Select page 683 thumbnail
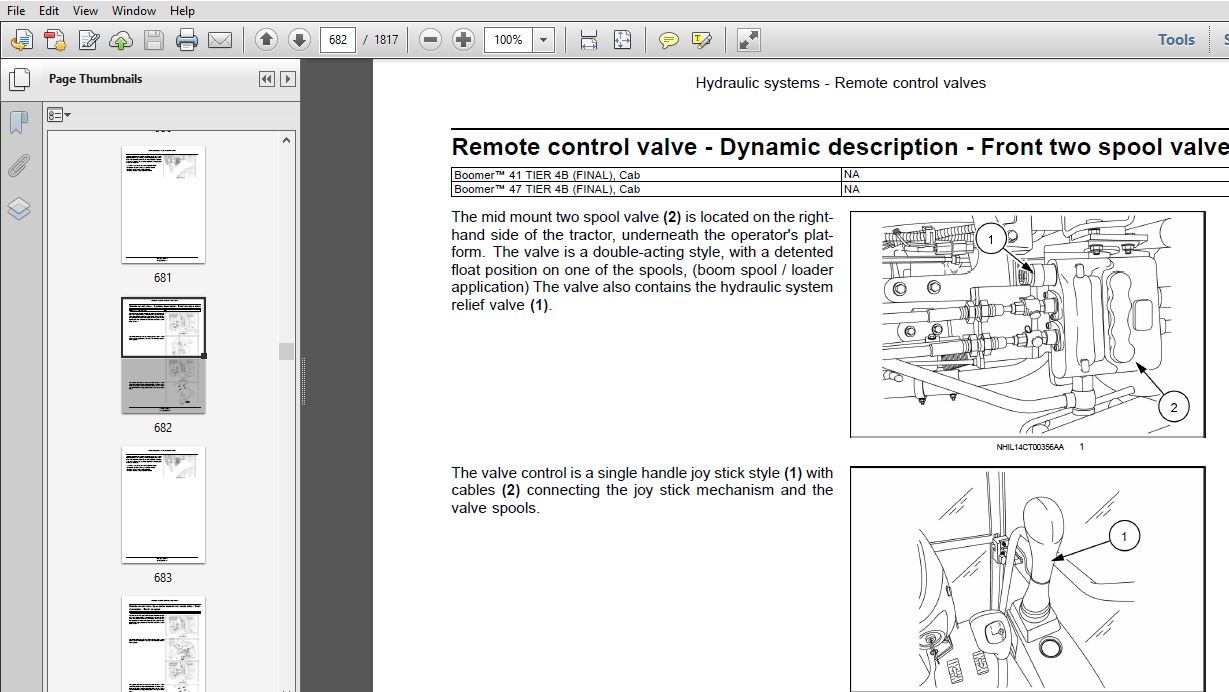The height and width of the screenshot is (692, 1229). point(163,505)
